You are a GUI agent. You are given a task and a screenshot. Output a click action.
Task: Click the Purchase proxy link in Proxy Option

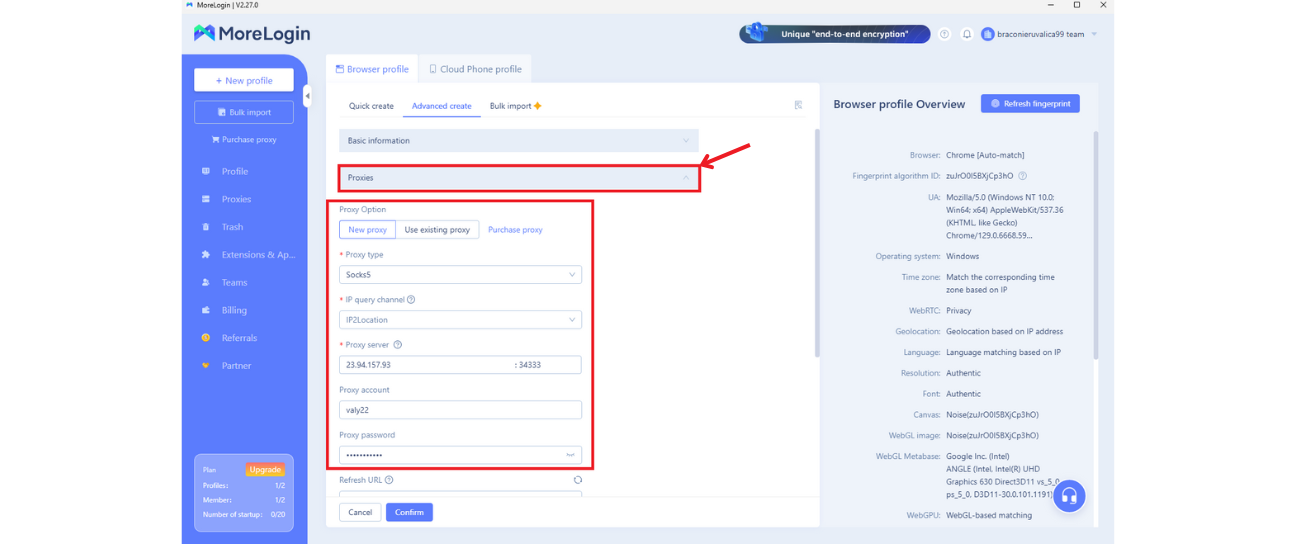515,230
